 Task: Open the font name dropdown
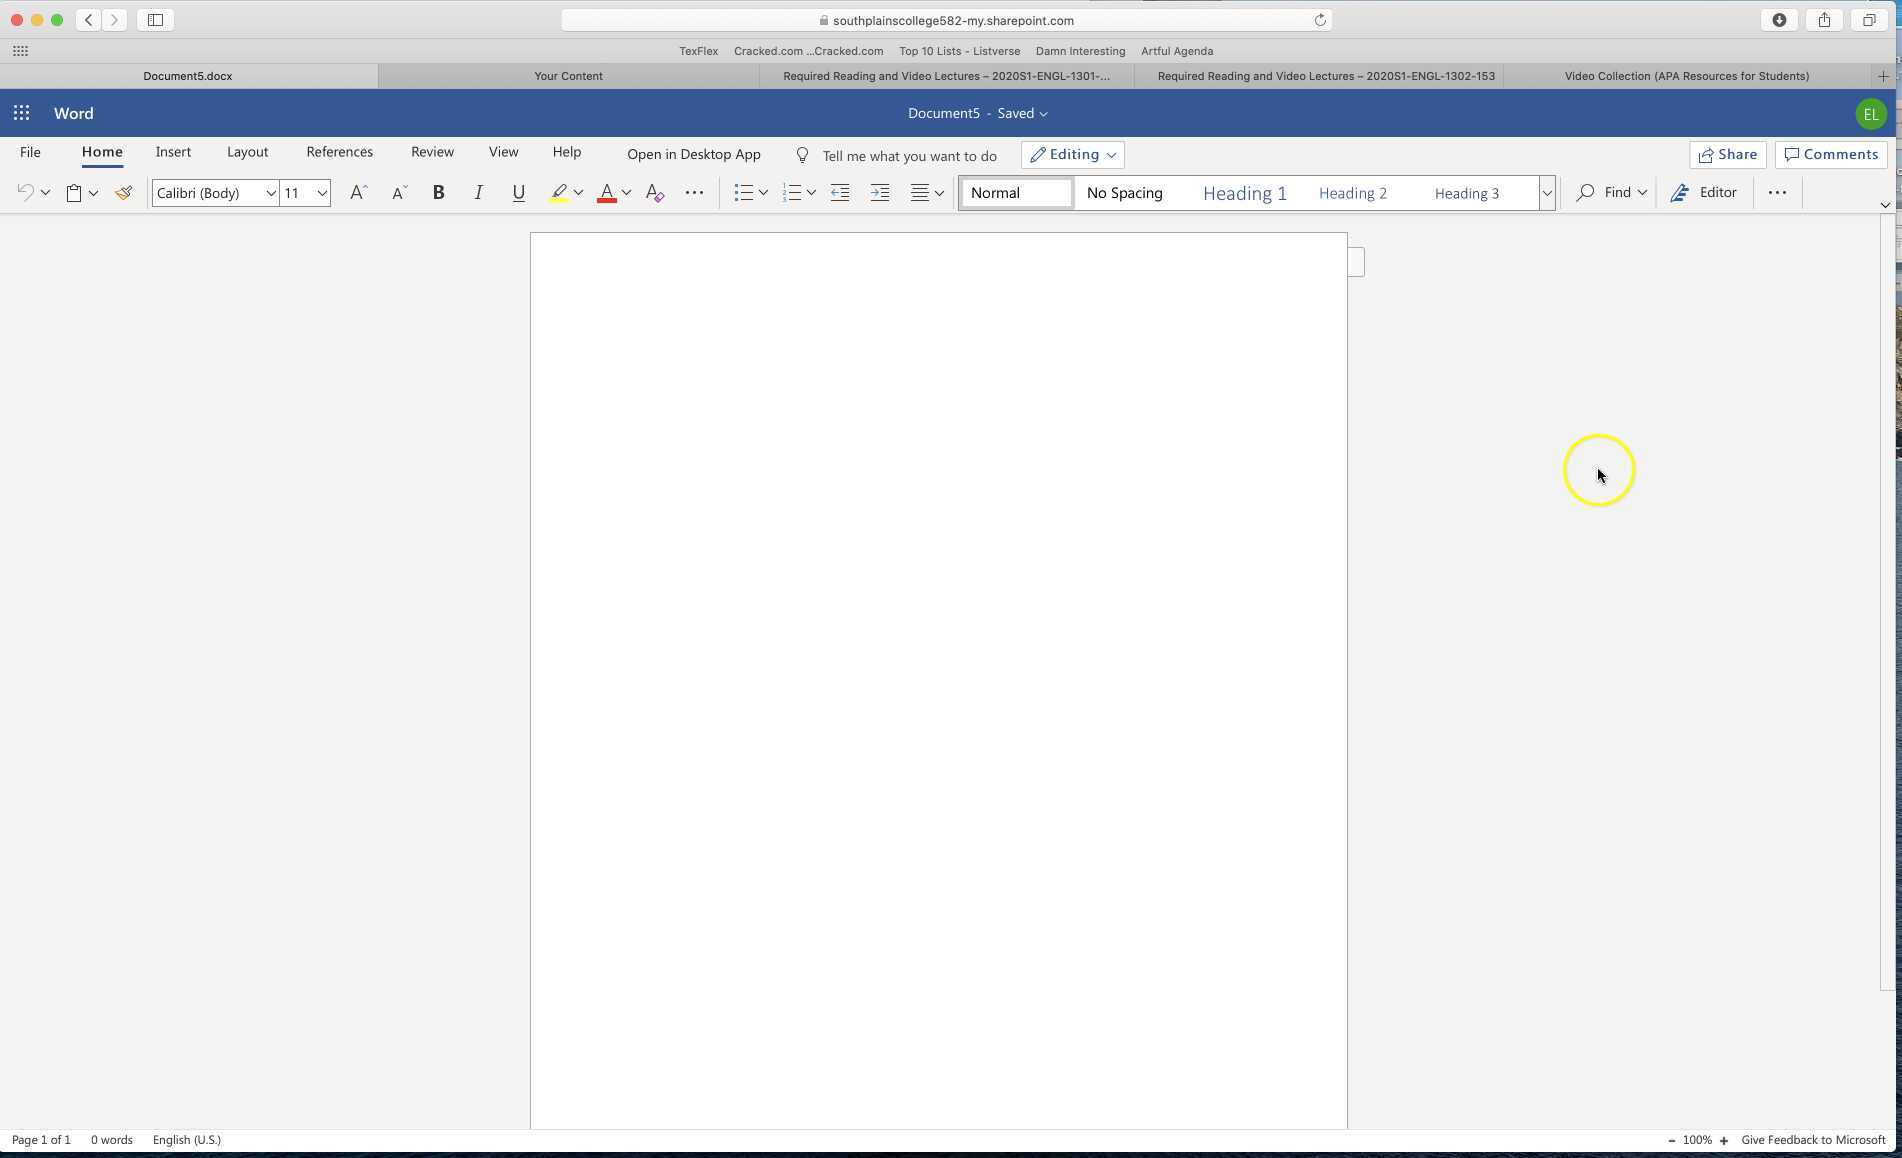pyautogui.click(x=270, y=192)
